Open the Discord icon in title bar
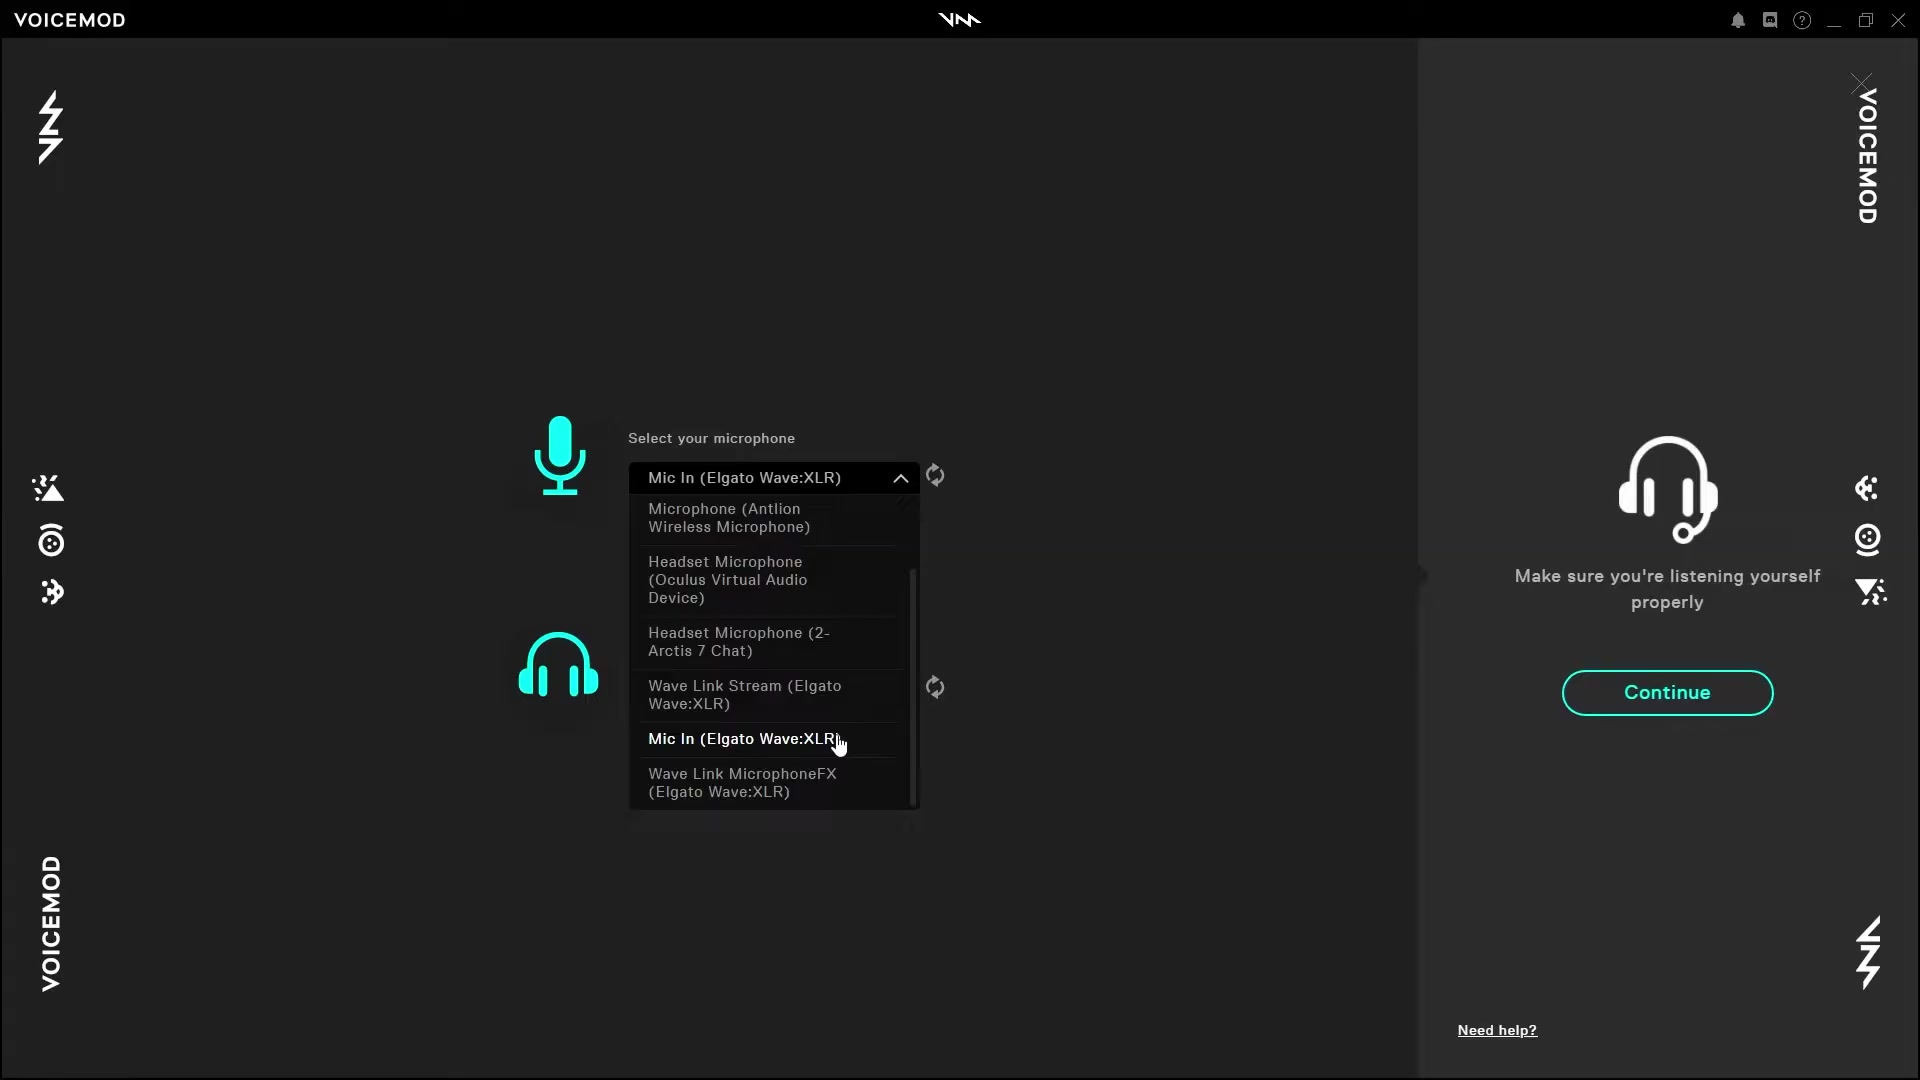 point(1770,20)
